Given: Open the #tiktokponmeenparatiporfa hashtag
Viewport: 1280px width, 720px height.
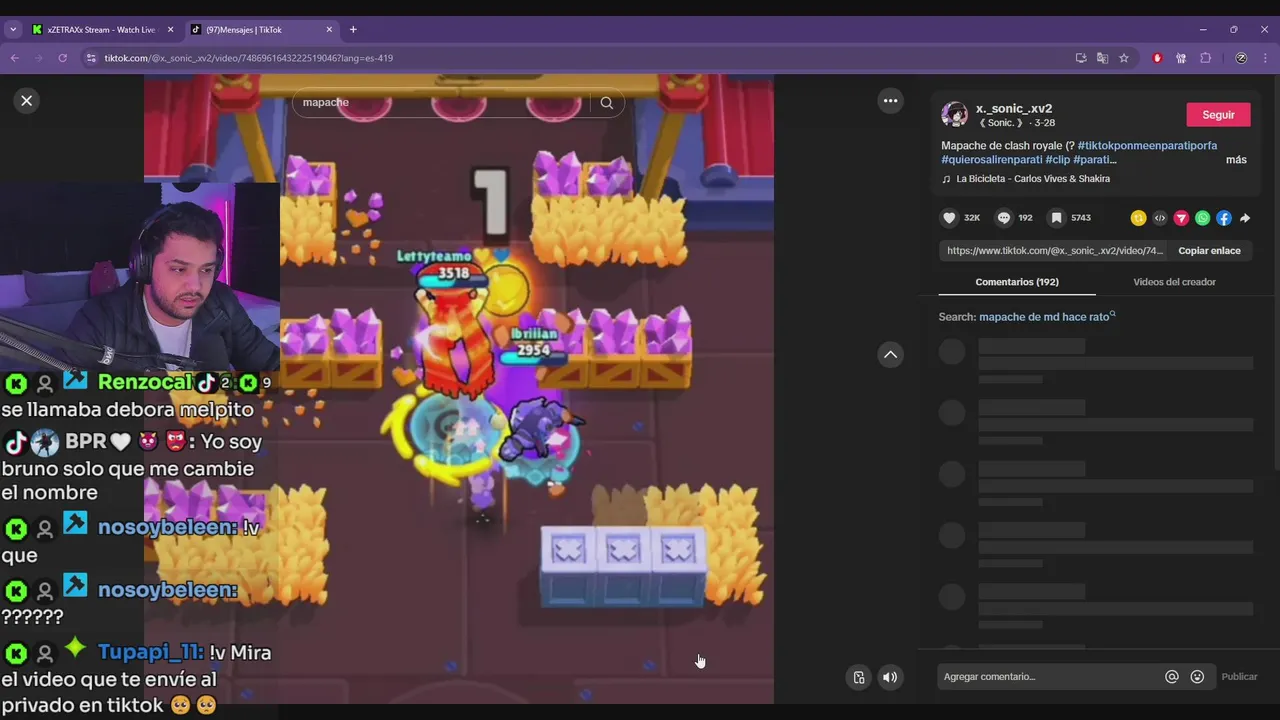Looking at the screenshot, I should point(1147,146).
